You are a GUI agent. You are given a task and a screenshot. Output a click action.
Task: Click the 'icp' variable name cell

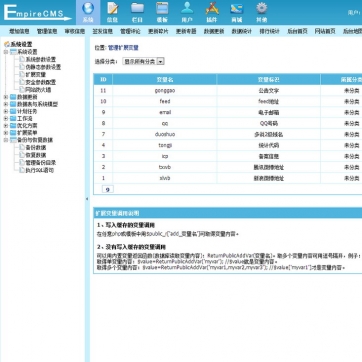tap(165, 156)
